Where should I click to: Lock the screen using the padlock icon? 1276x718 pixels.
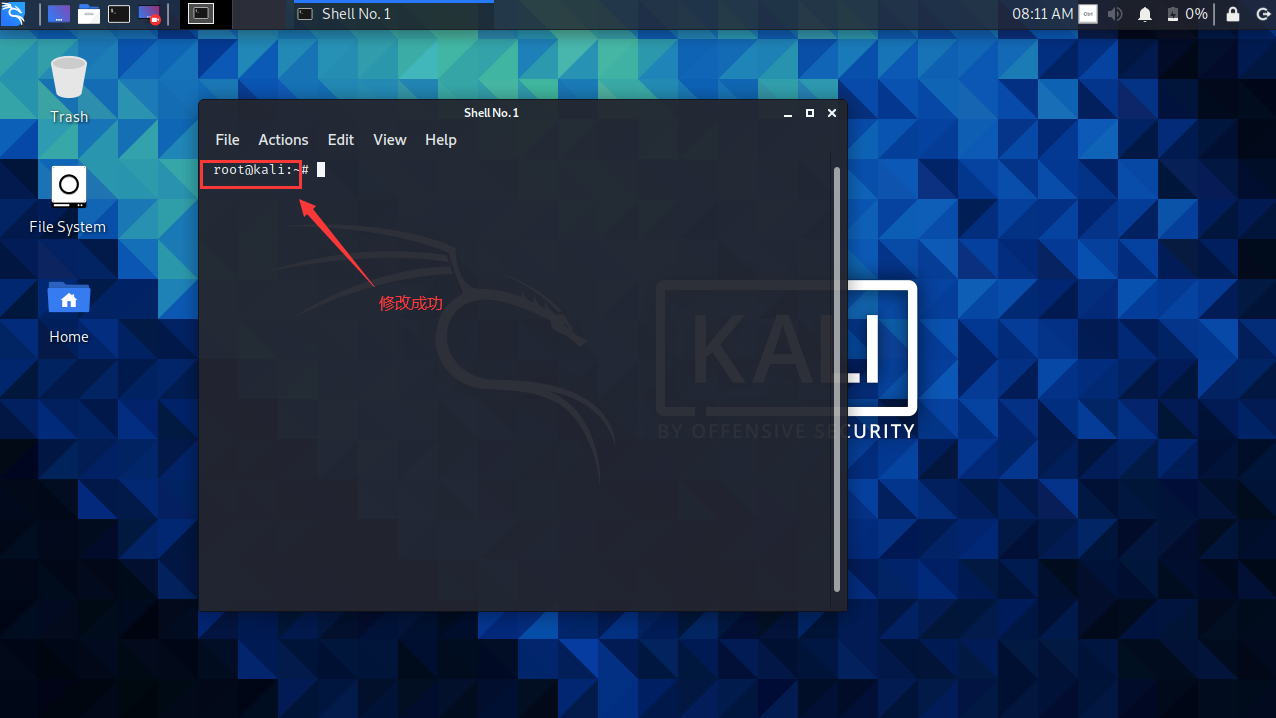coord(1232,14)
